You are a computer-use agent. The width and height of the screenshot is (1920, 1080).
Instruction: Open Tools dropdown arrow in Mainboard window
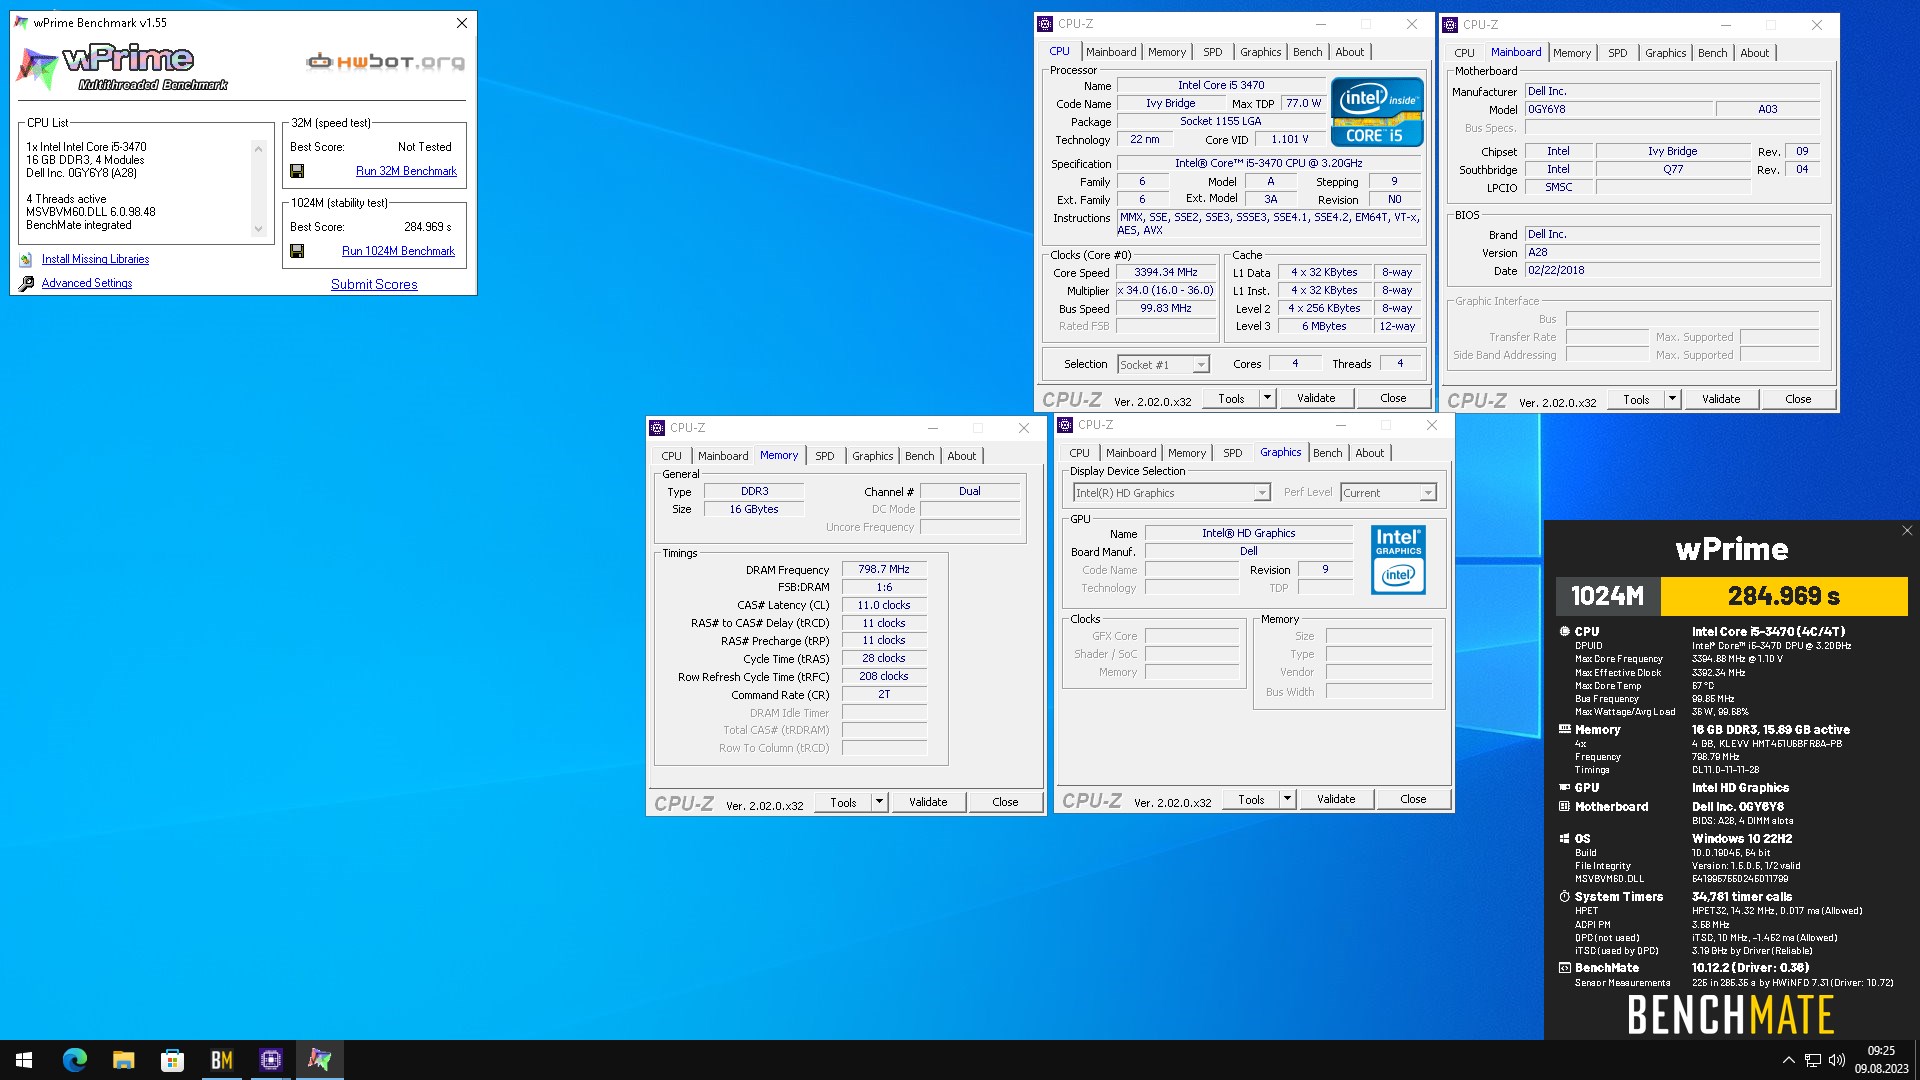(x=1672, y=399)
